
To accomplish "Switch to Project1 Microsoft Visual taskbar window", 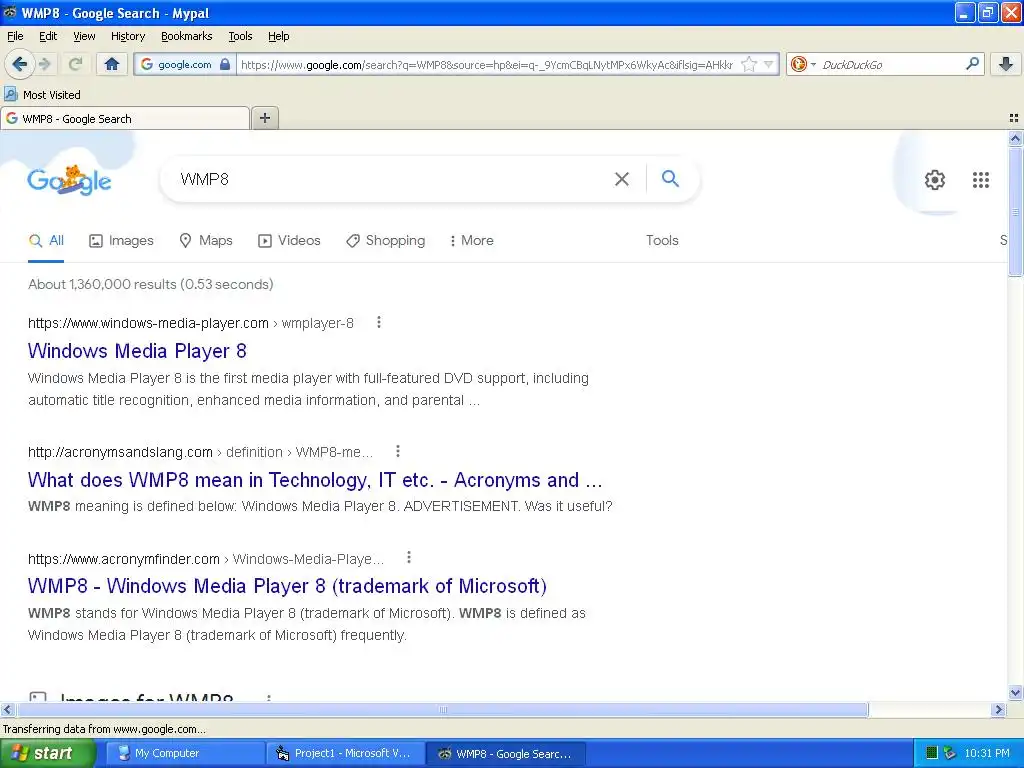I will click(345, 753).
